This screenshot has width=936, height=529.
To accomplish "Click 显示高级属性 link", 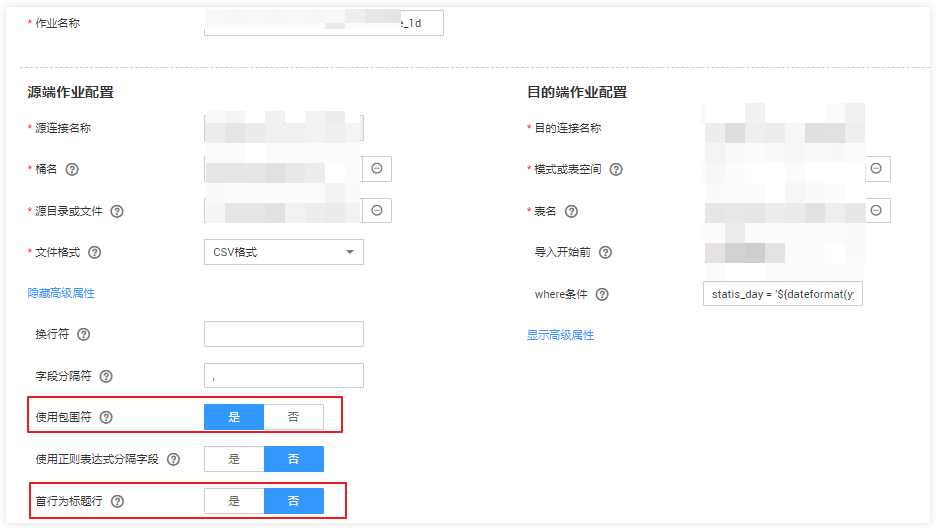I will [x=560, y=335].
